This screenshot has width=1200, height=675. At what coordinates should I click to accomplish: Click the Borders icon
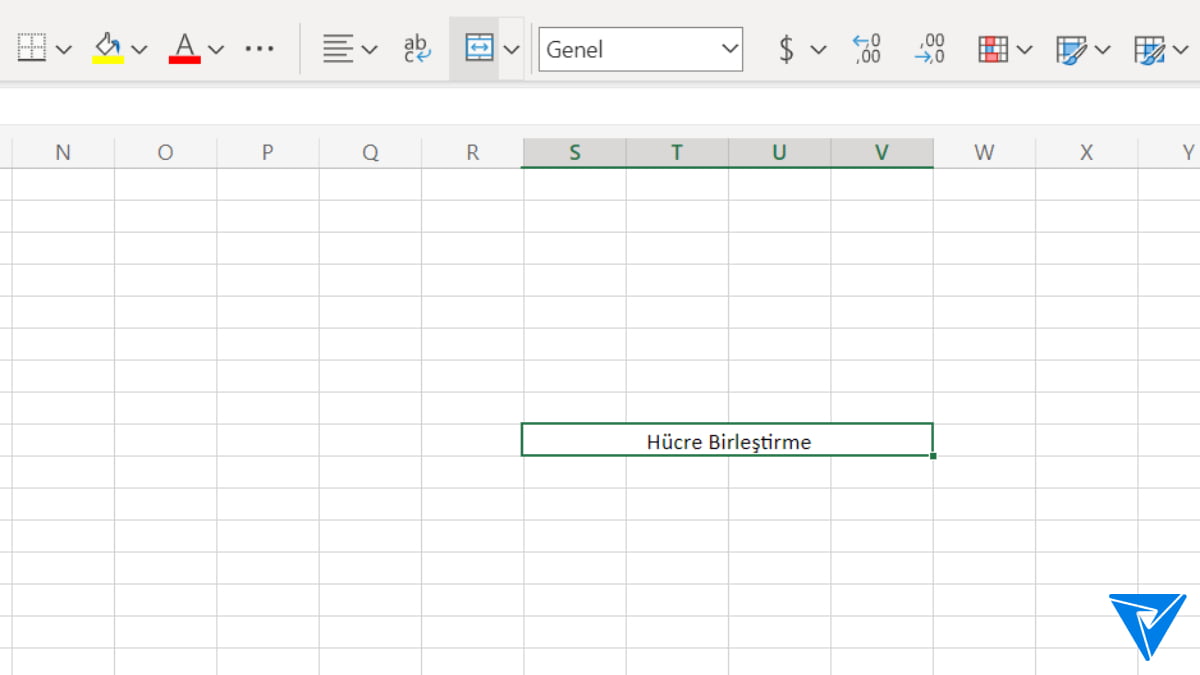coord(32,48)
